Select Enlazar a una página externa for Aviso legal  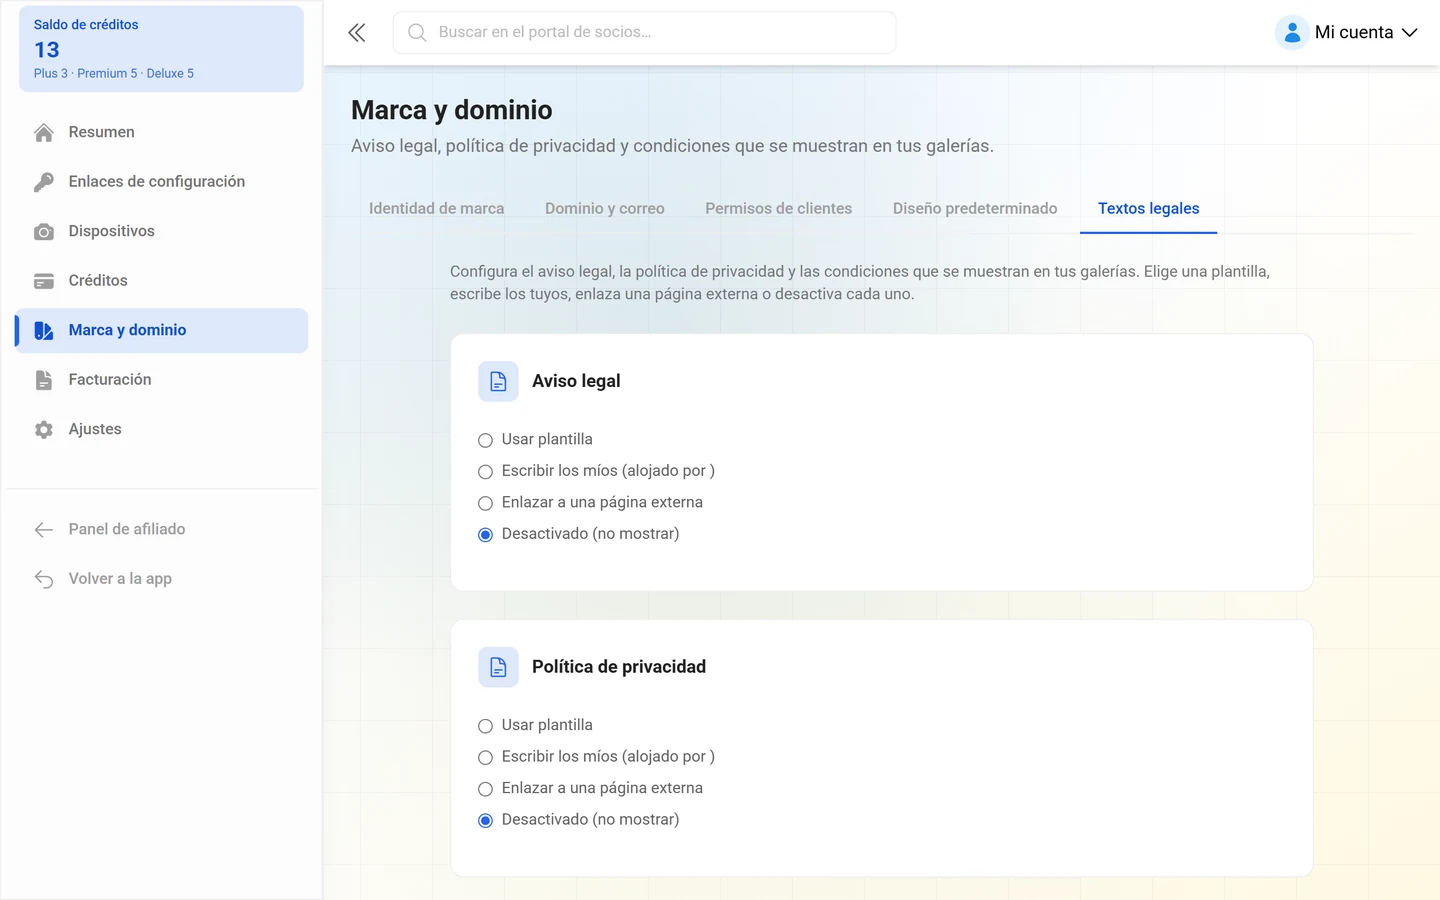(485, 503)
